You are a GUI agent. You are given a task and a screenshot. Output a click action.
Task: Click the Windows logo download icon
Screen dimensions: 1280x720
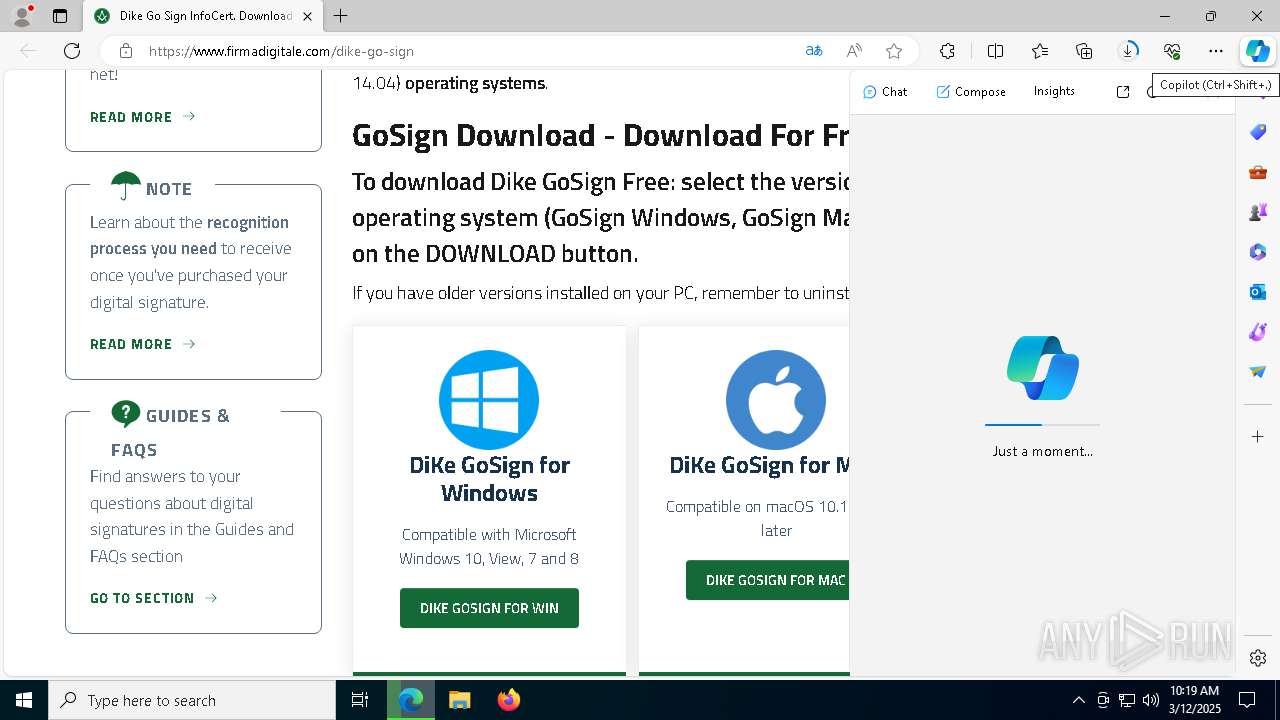[x=489, y=400]
